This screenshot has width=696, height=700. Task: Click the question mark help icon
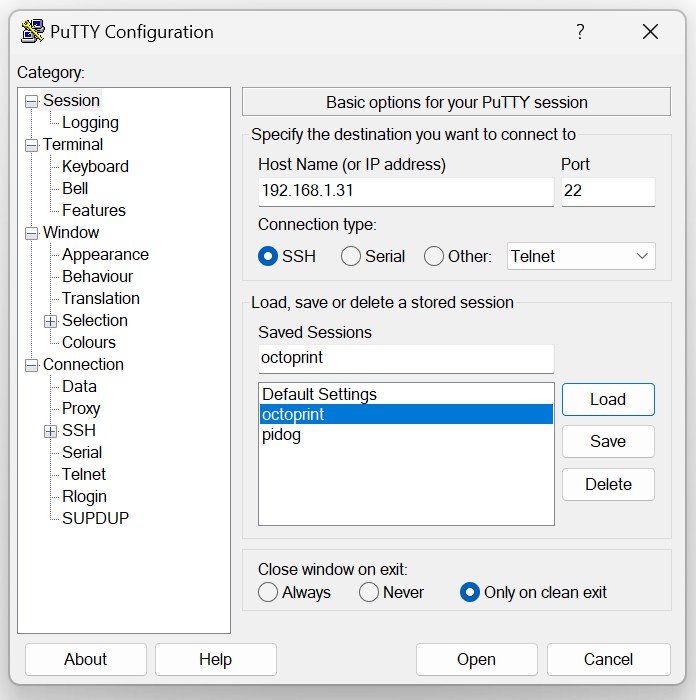[x=580, y=32]
